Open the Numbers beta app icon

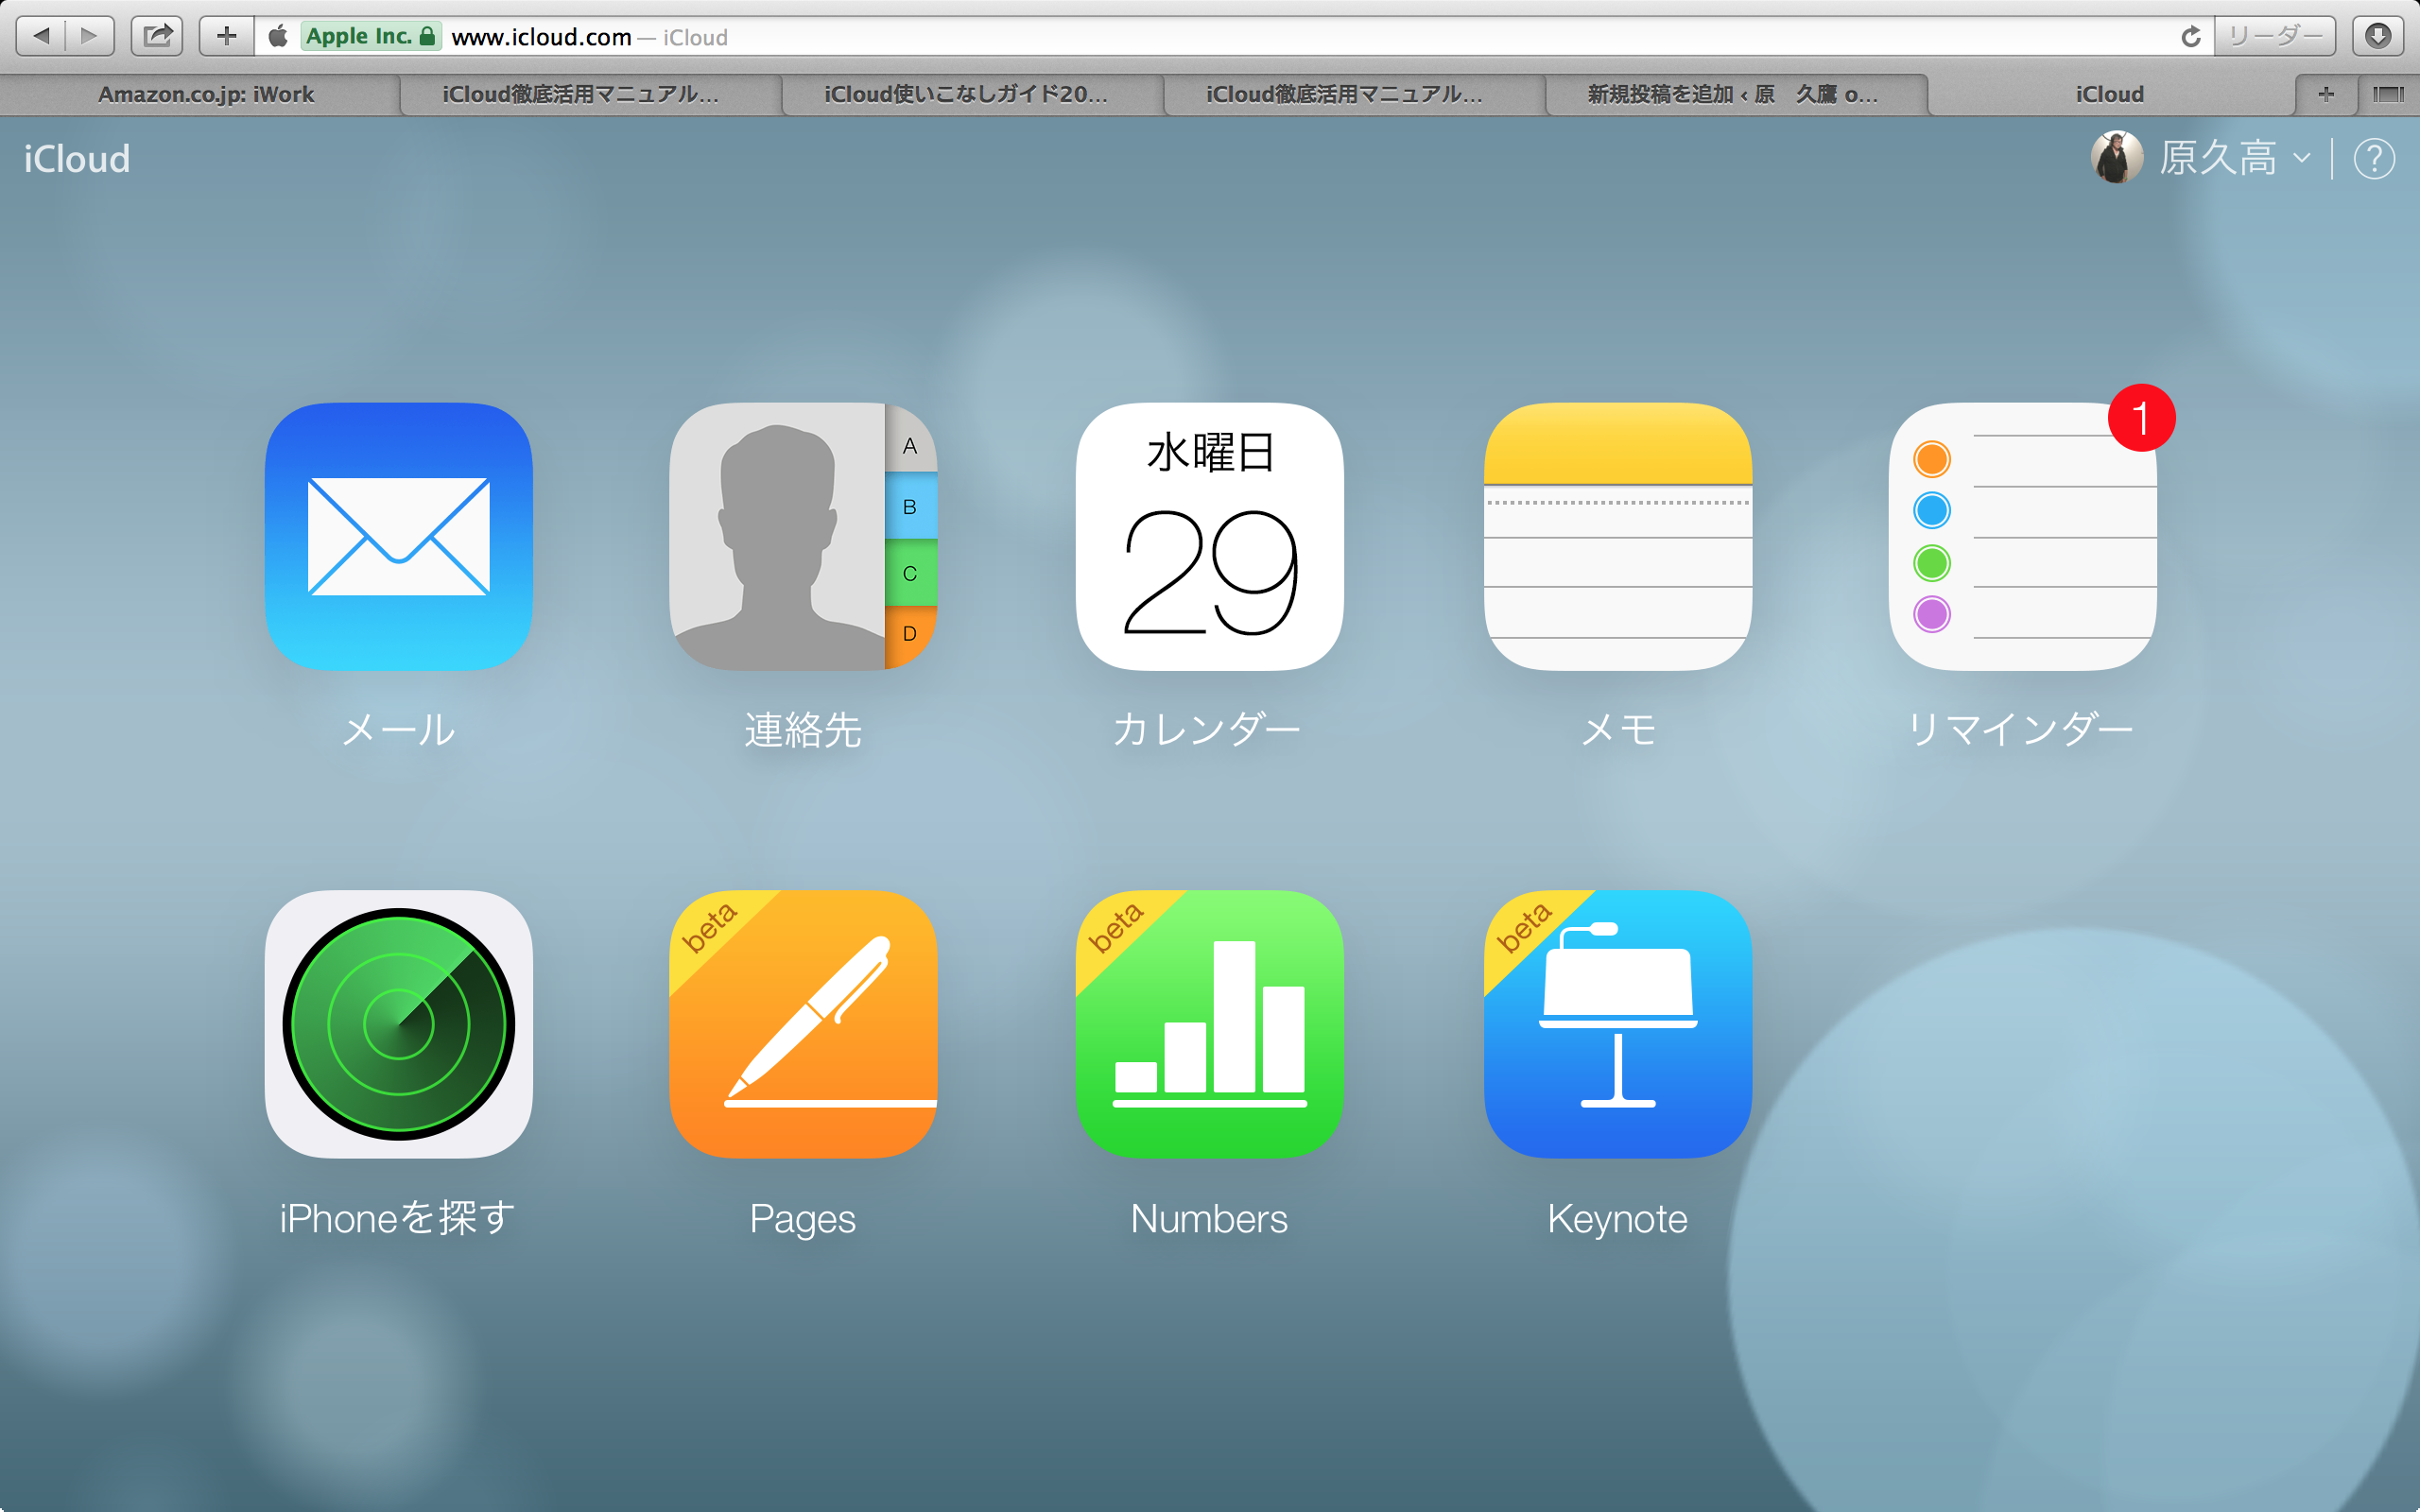[x=1209, y=1024]
